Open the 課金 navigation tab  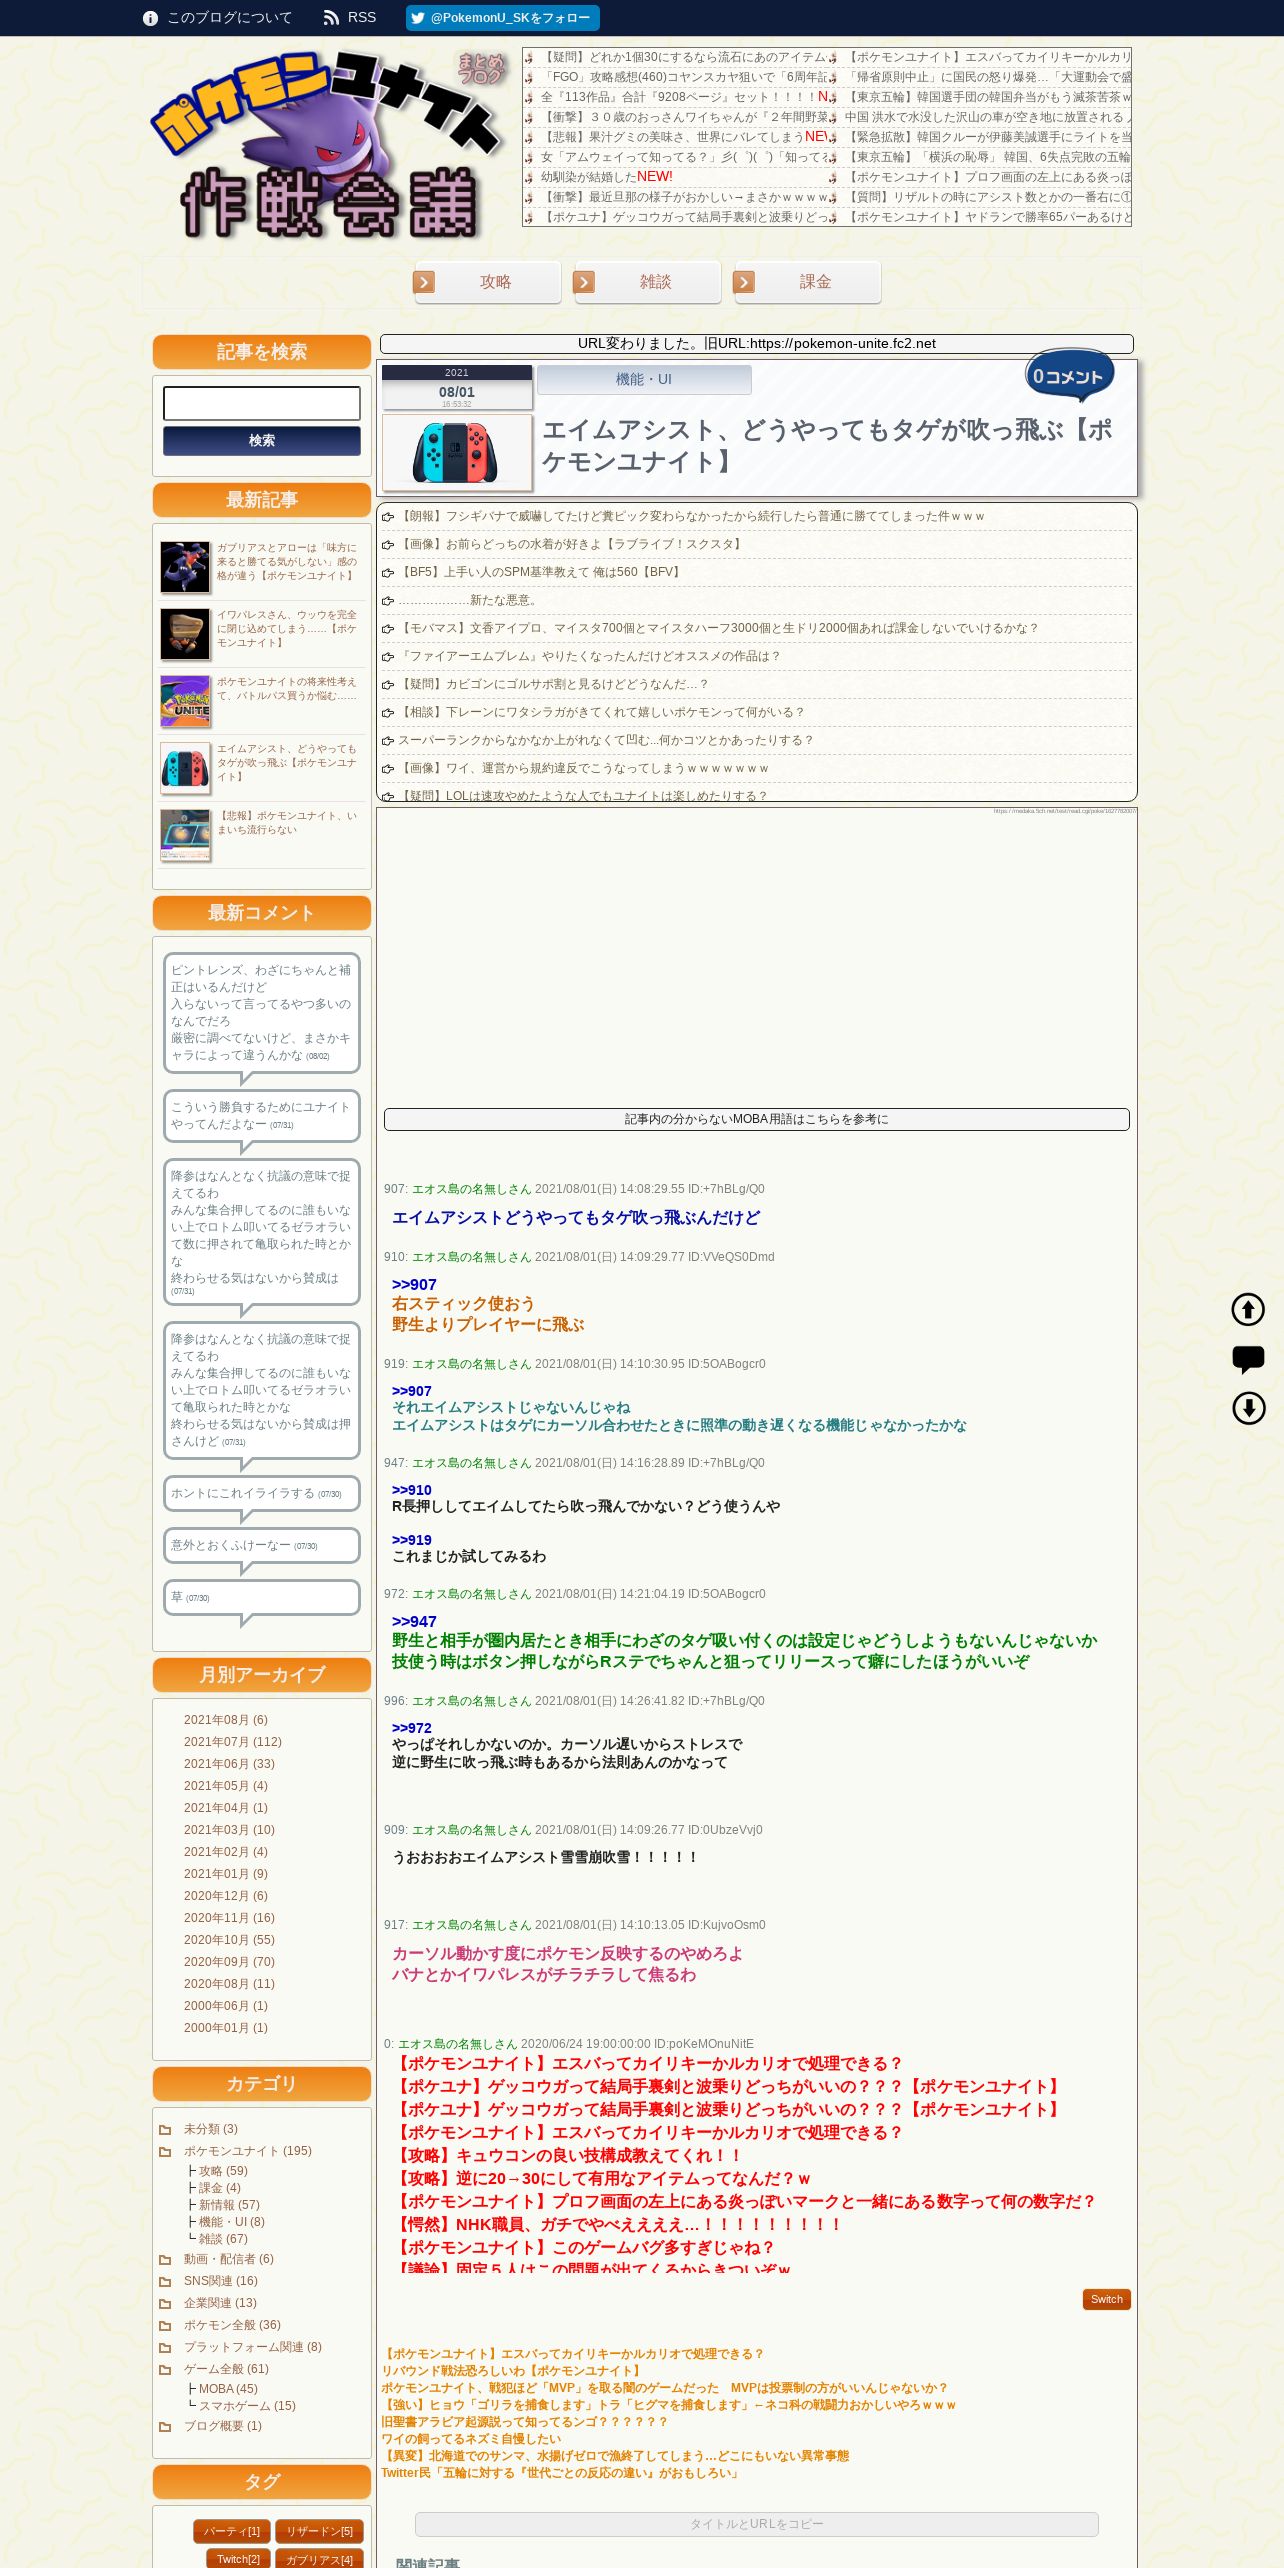point(807,282)
